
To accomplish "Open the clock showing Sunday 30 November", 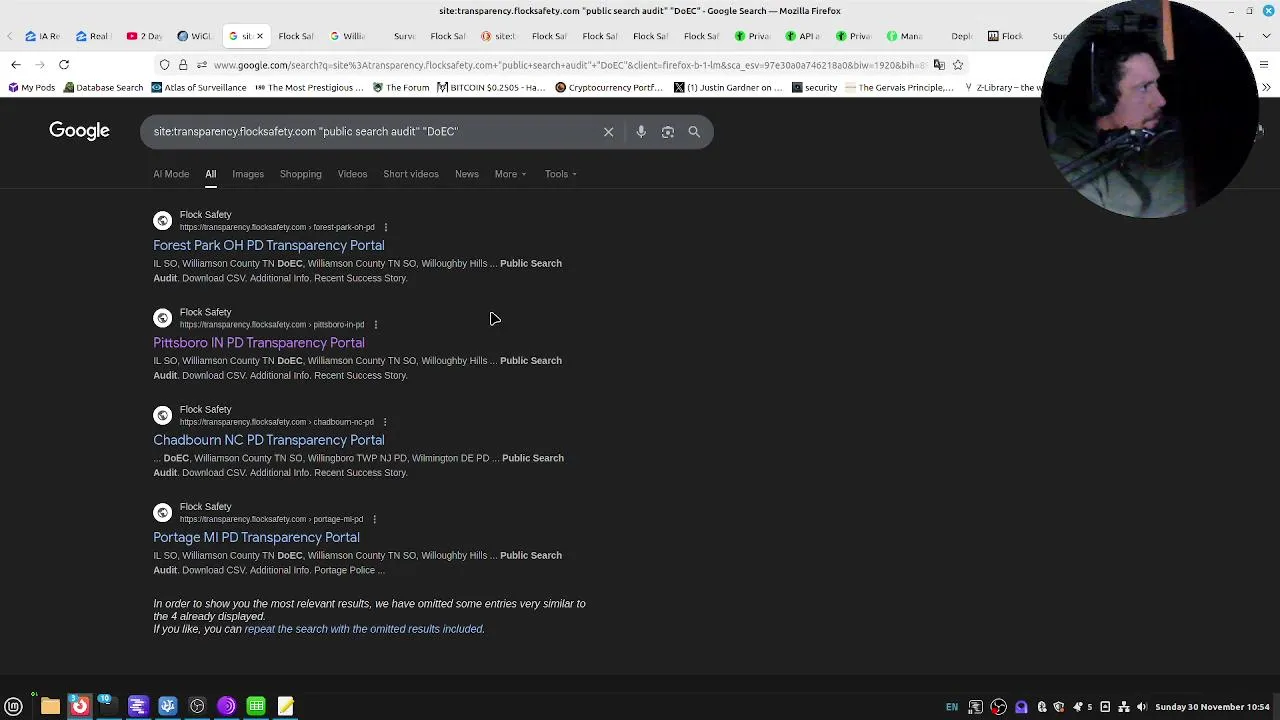I will tap(1212, 707).
